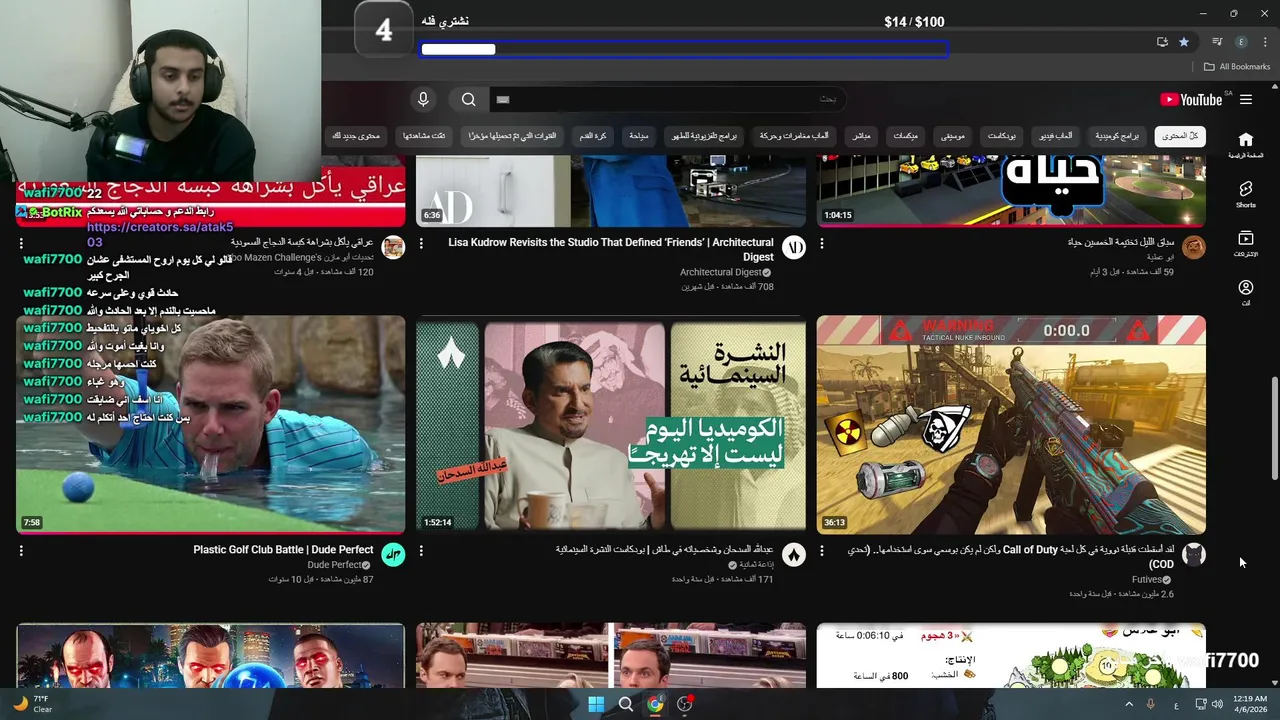Click the OBS Studio taskbar icon
This screenshot has width=1280, height=720.
pyautogui.click(x=685, y=704)
